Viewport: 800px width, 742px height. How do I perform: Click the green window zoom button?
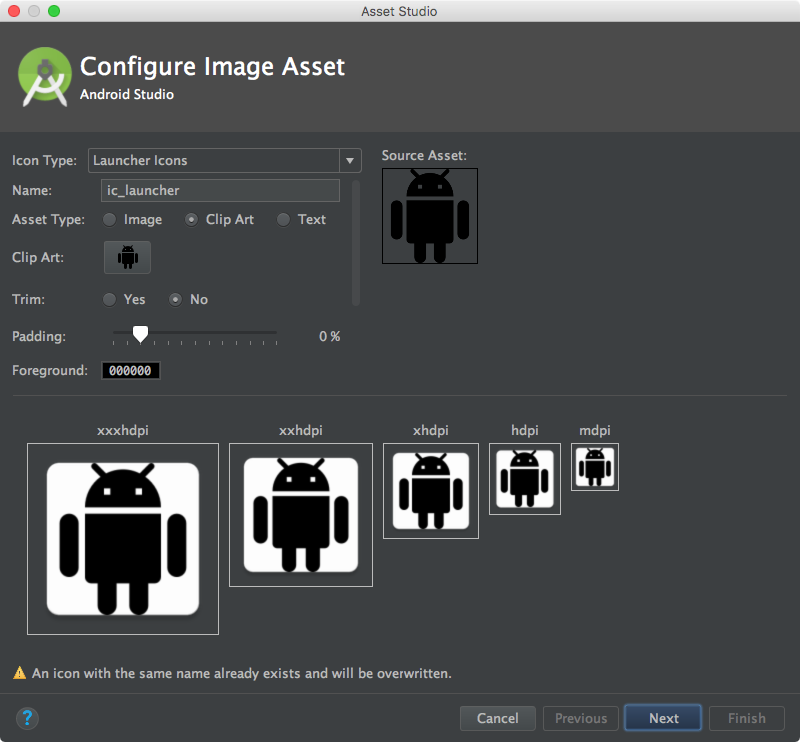tap(54, 11)
